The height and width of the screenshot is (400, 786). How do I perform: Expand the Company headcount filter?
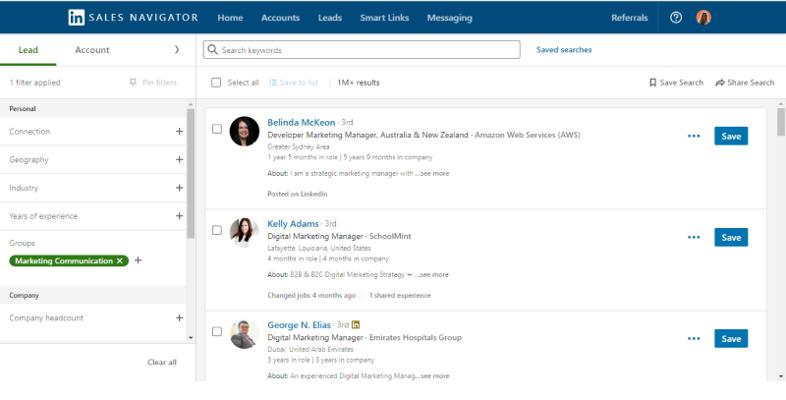point(179,318)
